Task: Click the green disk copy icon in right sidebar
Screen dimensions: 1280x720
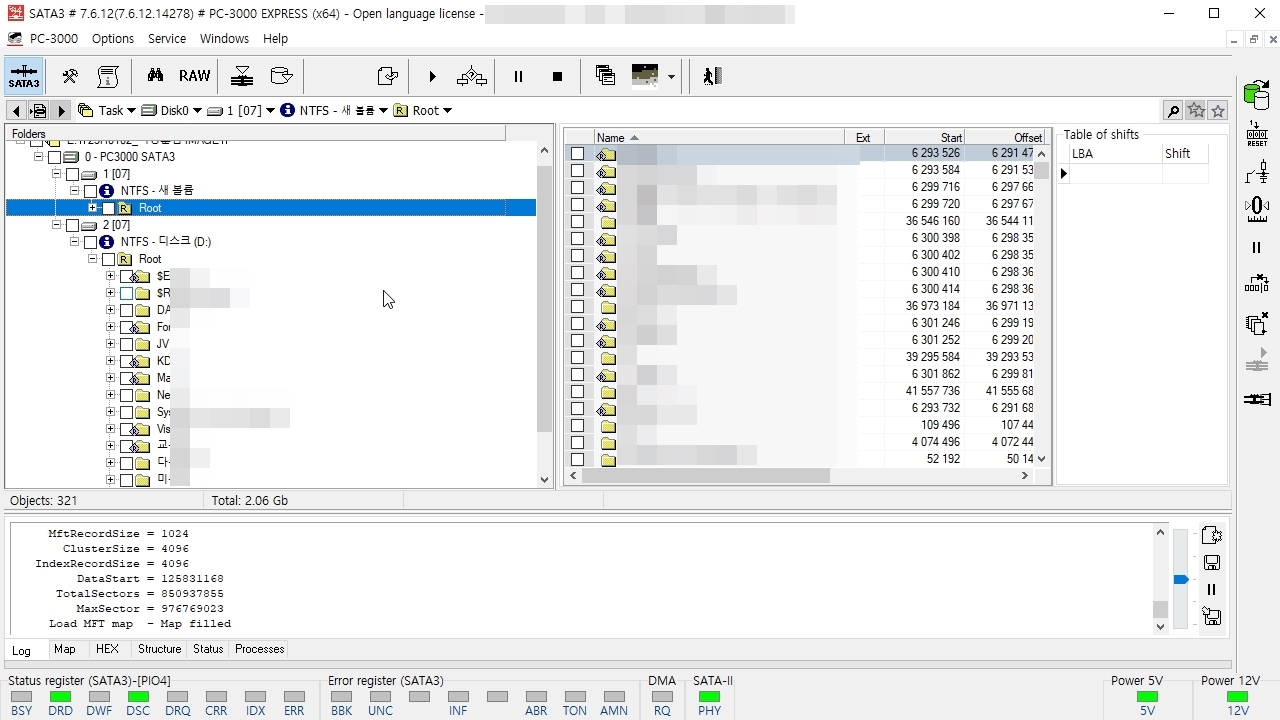Action: pyautogui.click(x=1257, y=93)
